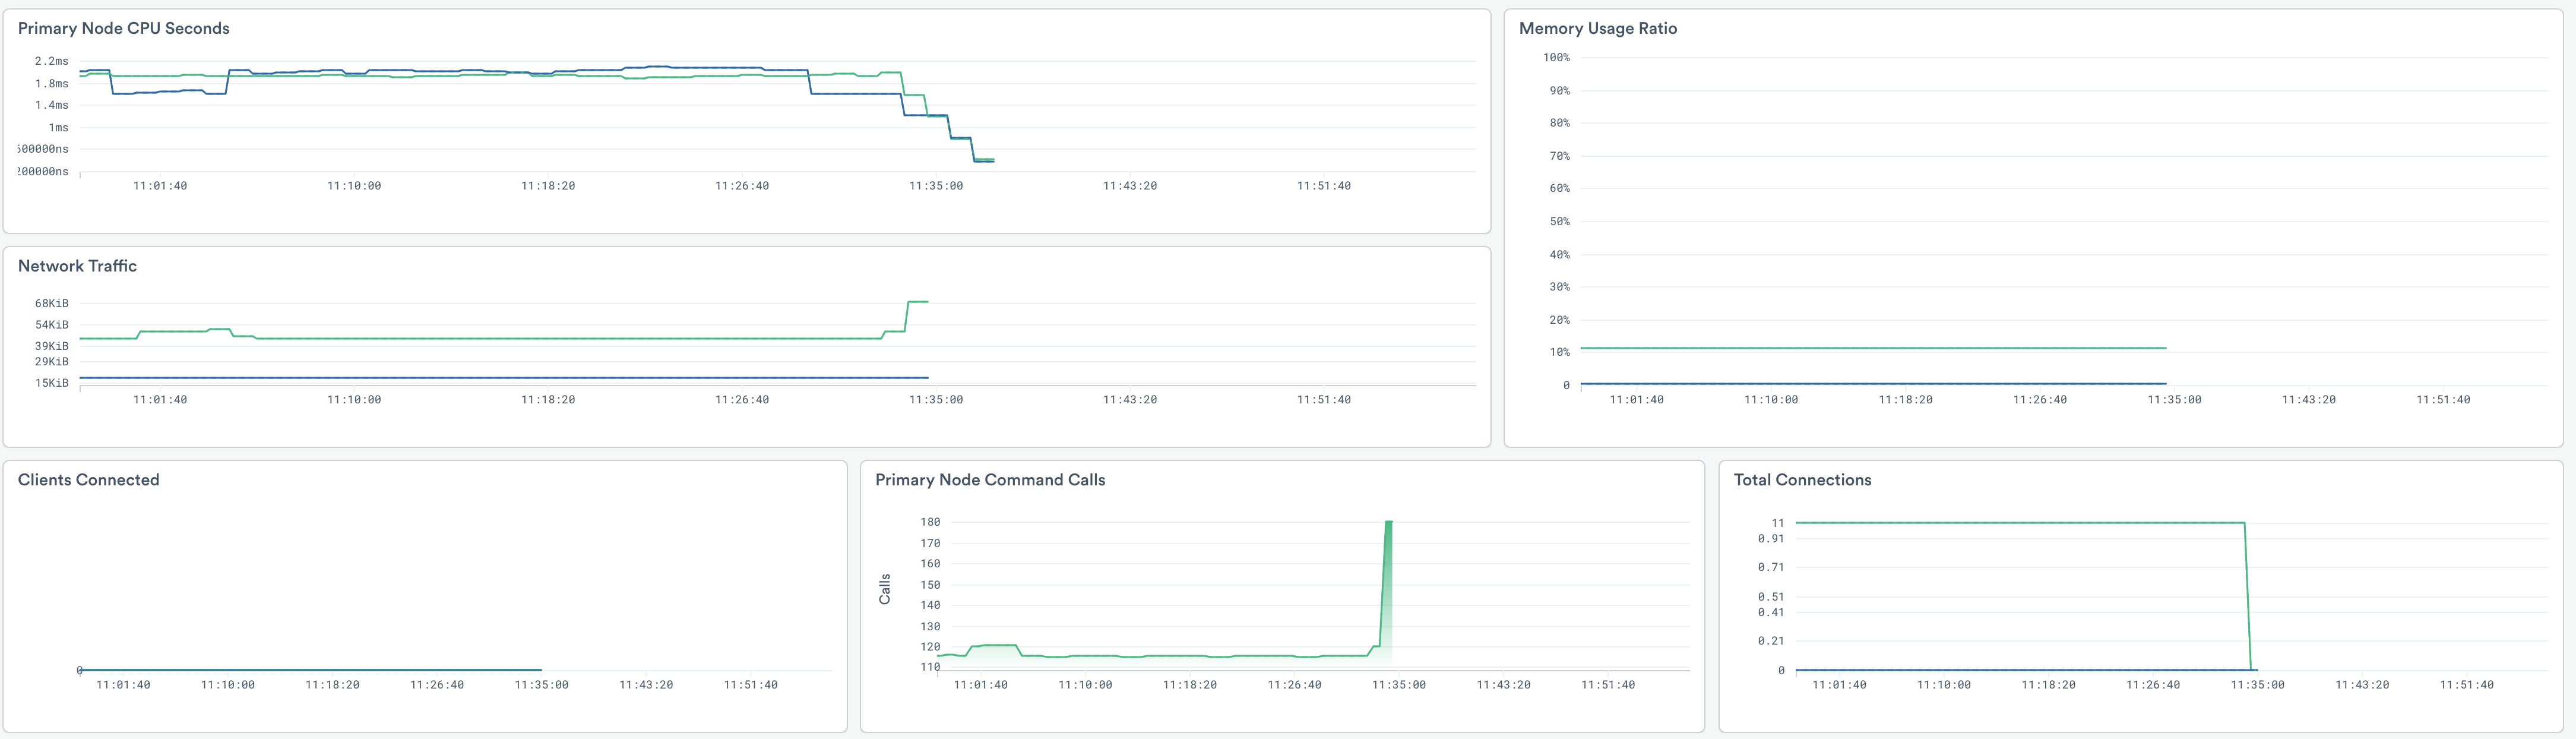
Task: Click 11:18:20 tick in Network Traffic chart
Action: tap(548, 400)
